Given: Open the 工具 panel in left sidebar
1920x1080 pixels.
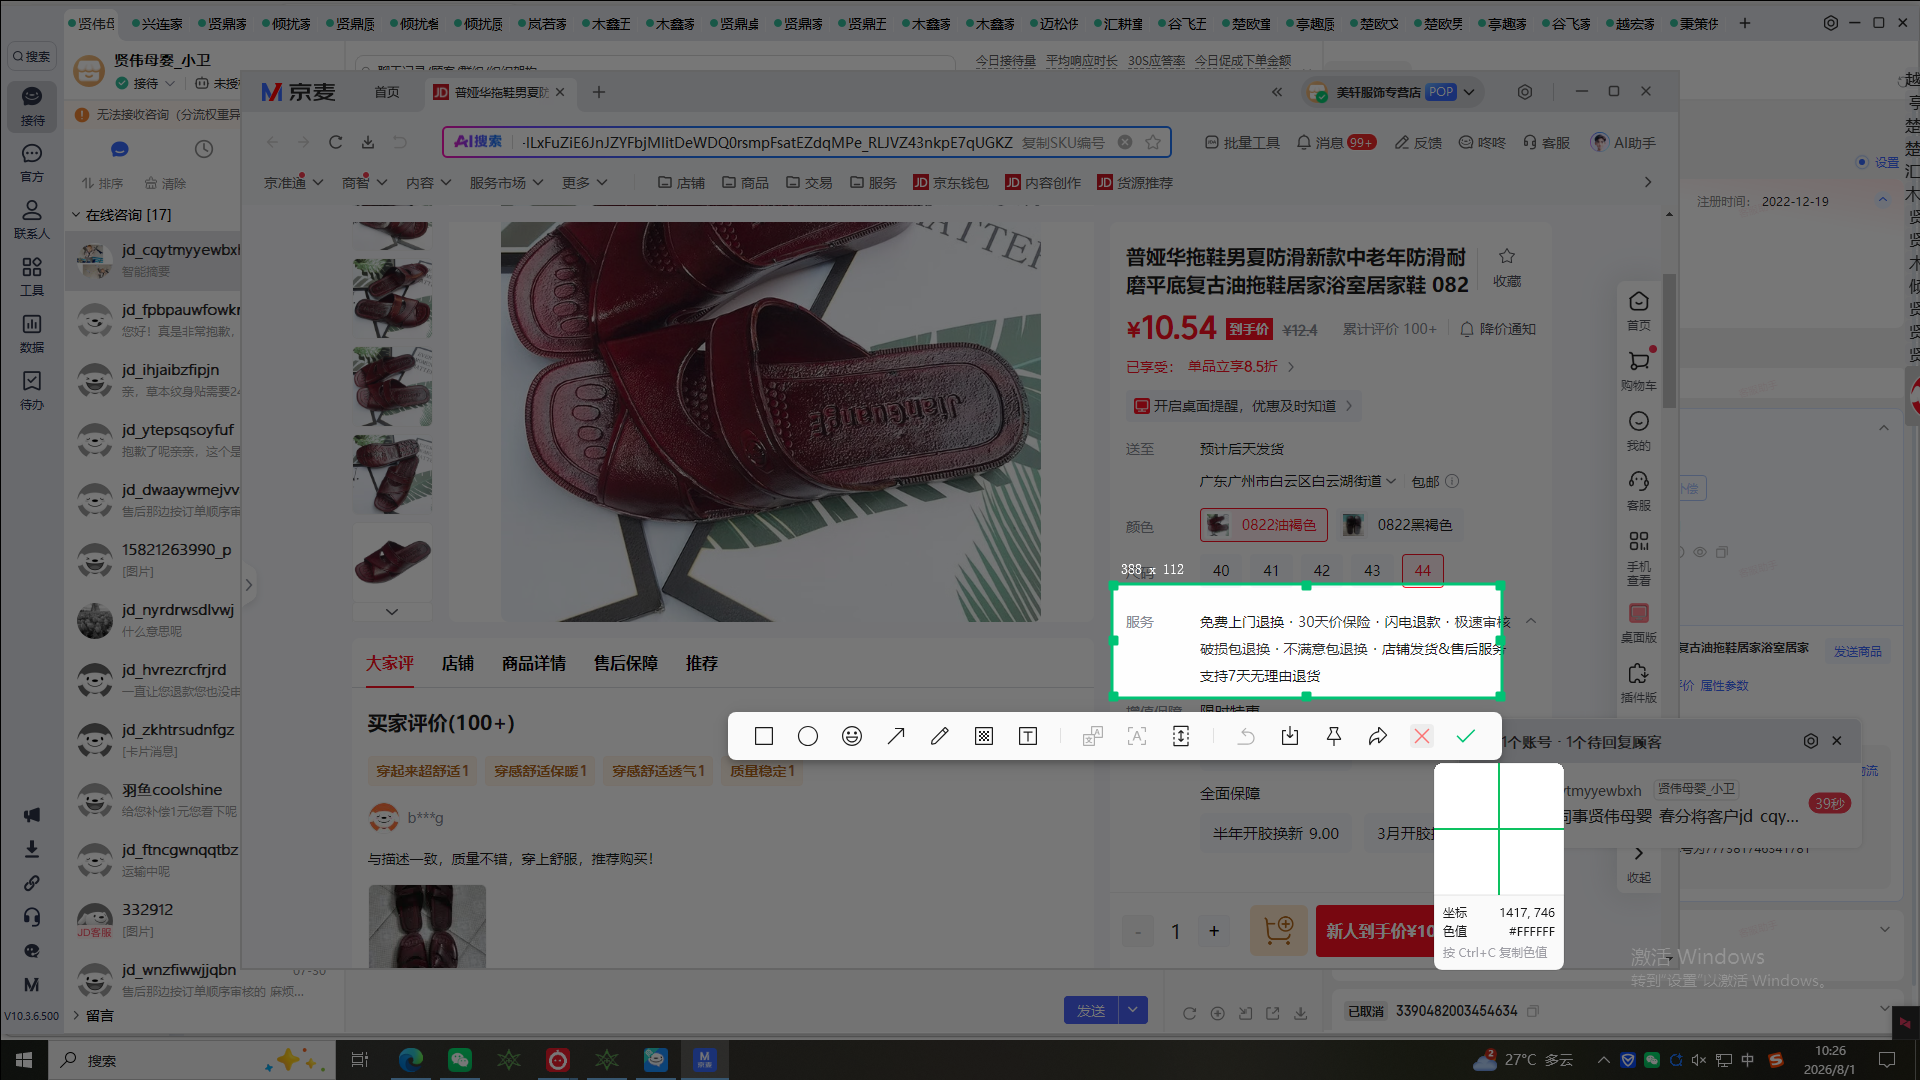Looking at the screenshot, I should [x=32, y=277].
